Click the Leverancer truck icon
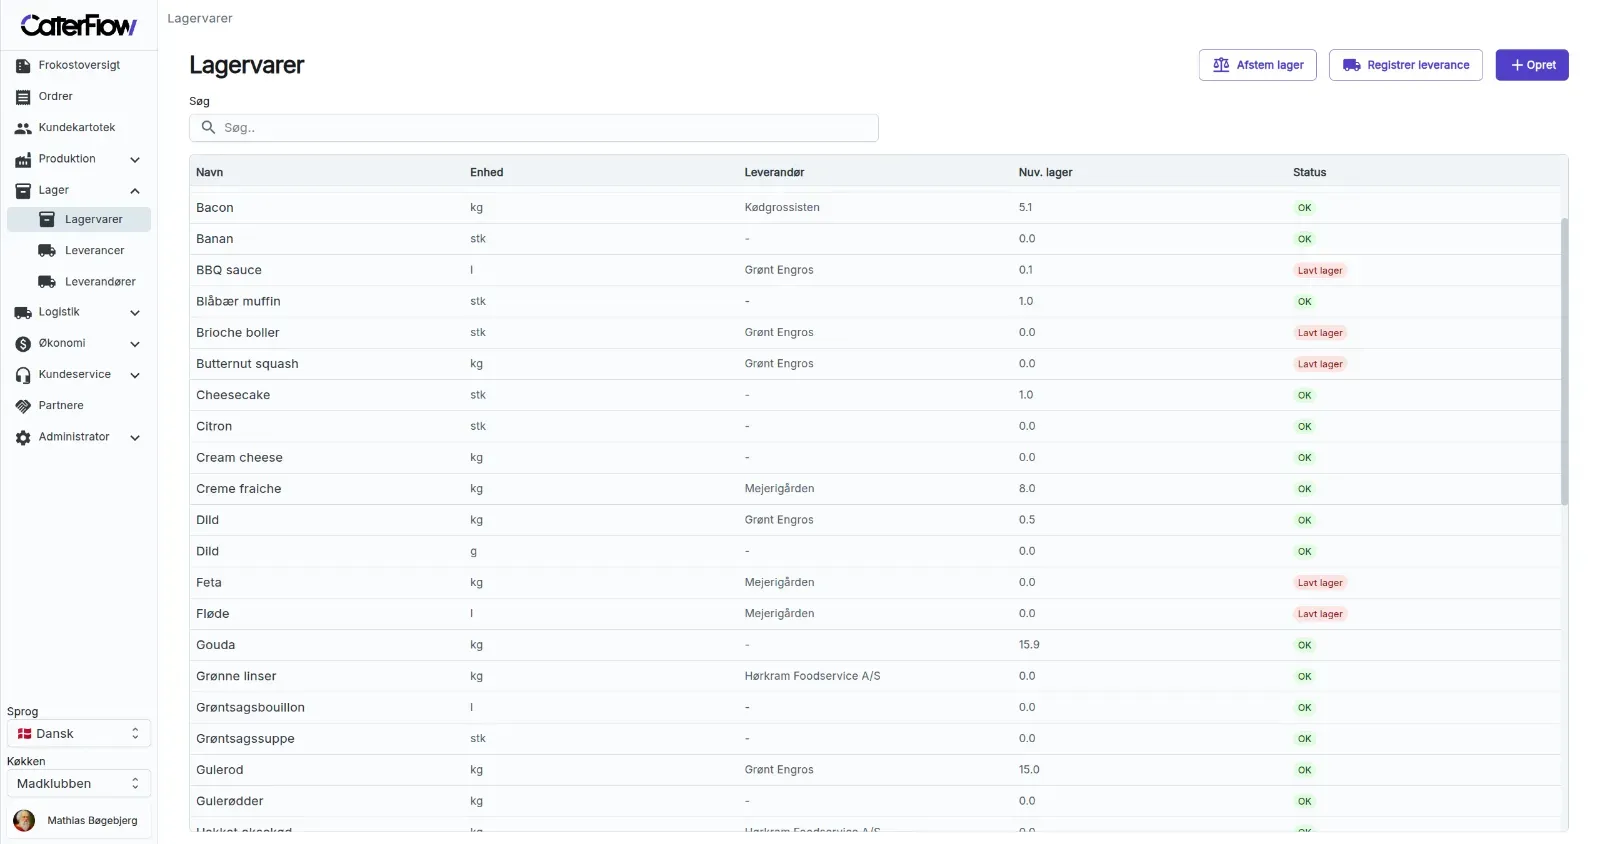 (x=47, y=251)
